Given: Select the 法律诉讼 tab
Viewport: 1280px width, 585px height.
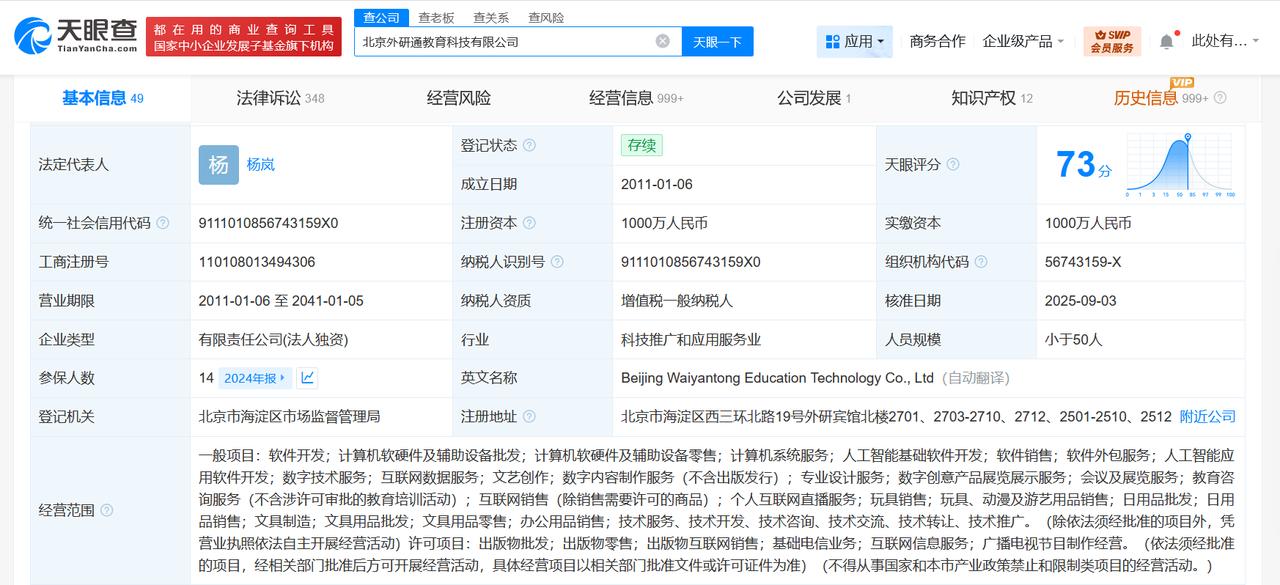Looking at the screenshot, I should pos(280,98).
